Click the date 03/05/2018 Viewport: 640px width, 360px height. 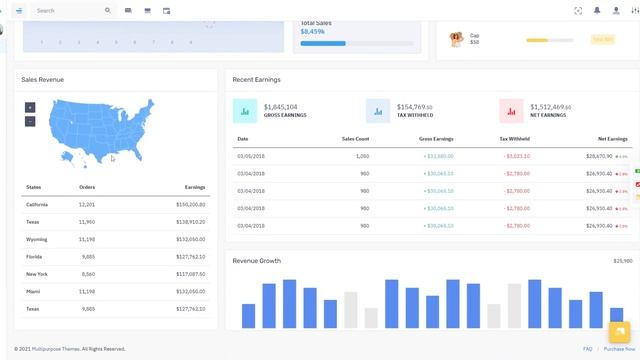[251, 156]
